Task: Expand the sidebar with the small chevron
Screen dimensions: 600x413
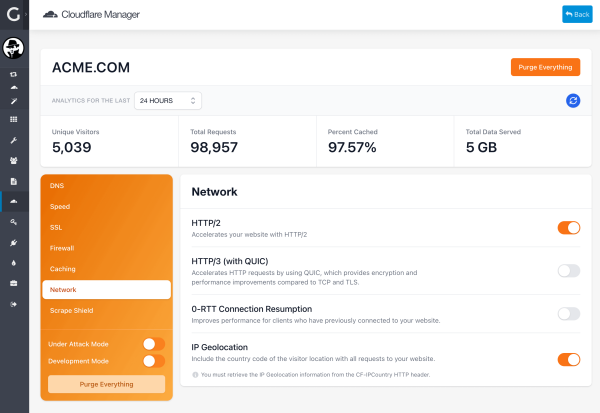Action: tap(26, 15)
